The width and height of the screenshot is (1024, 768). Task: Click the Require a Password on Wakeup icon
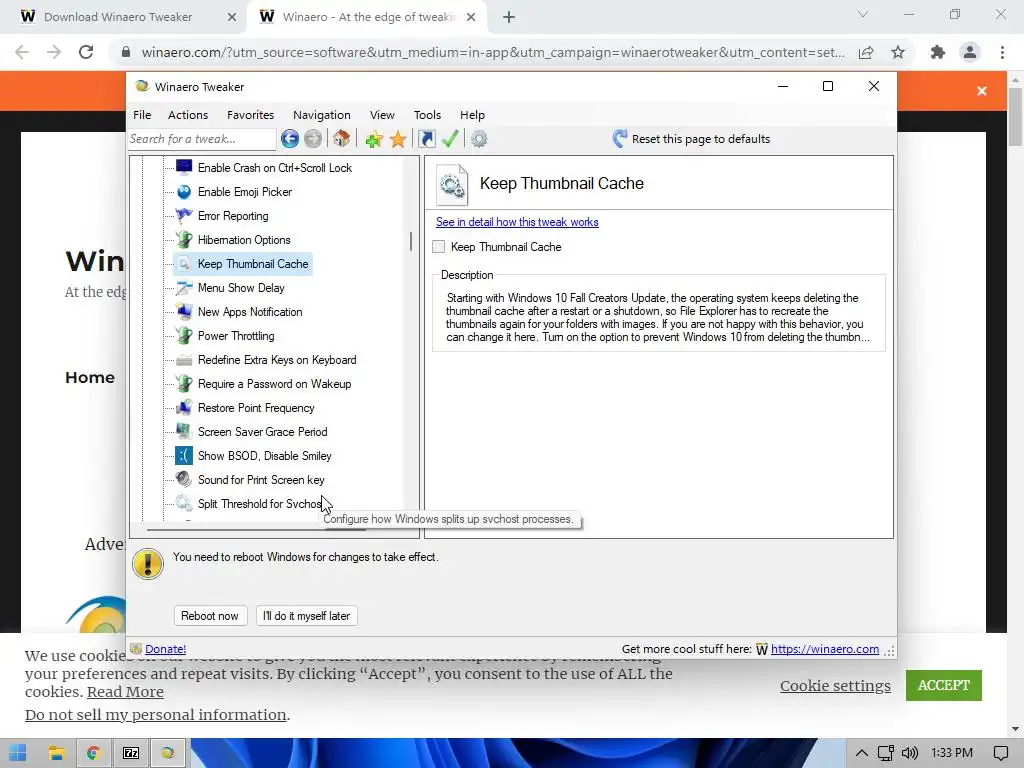pos(184,383)
